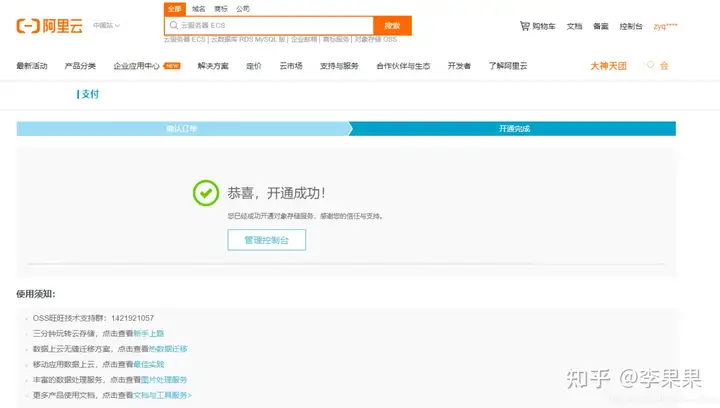Open the 了解阿里云 menu
This screenshot has width=720, height=408.
point(508,66)
